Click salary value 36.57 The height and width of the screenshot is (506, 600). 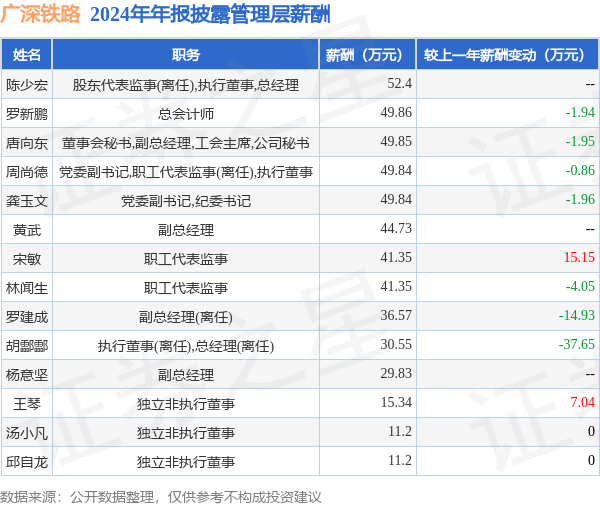[396, 315]
